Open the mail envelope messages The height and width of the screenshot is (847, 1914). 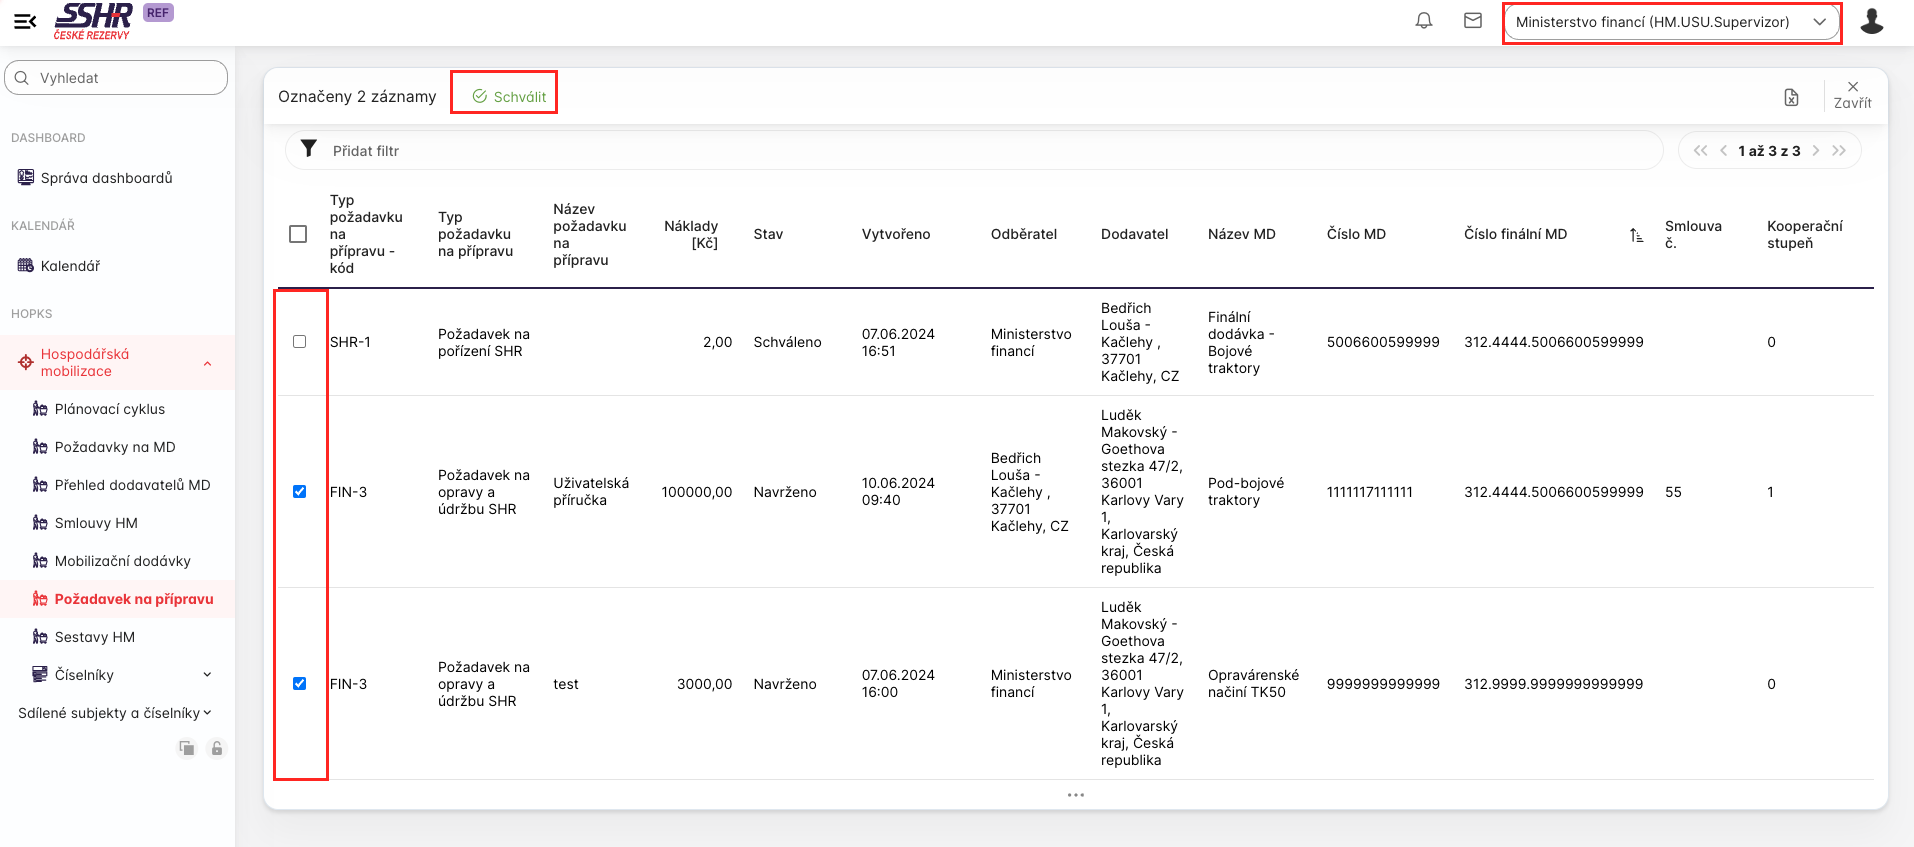tap(1473, 21)
